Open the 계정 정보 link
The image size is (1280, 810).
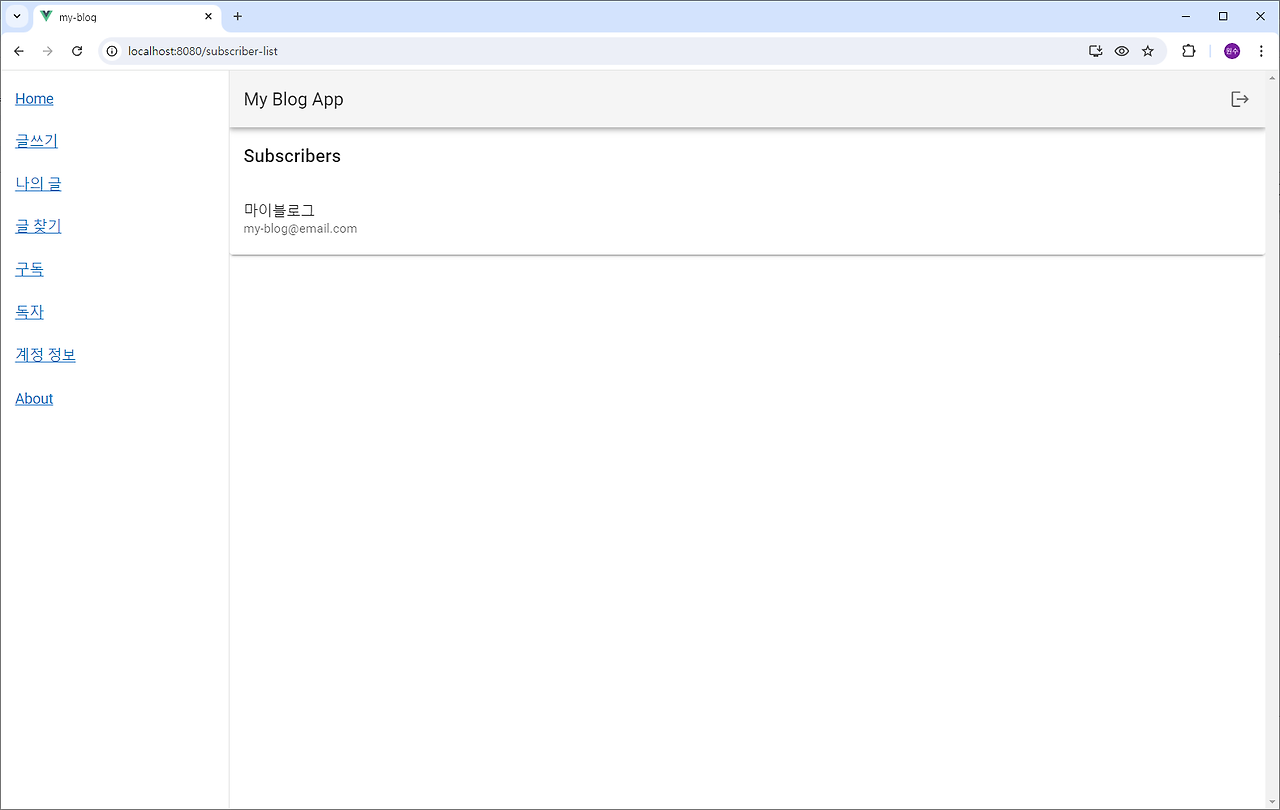(x=45, y=355)
